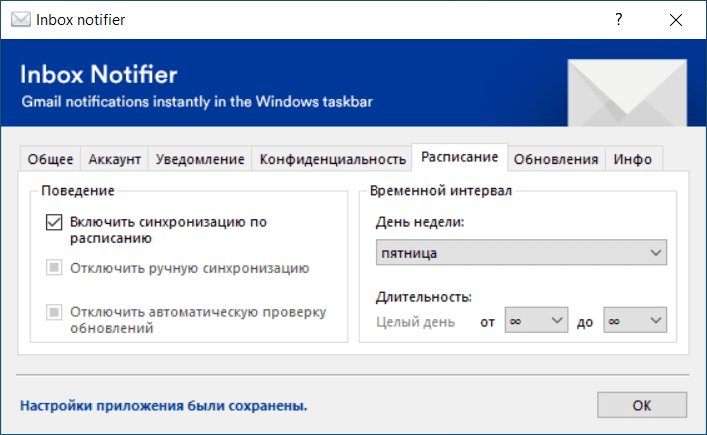The width and height of the screenshot is (707, 435).
Task: Open the day of week dropdown
Action: [x=521, y=254]
